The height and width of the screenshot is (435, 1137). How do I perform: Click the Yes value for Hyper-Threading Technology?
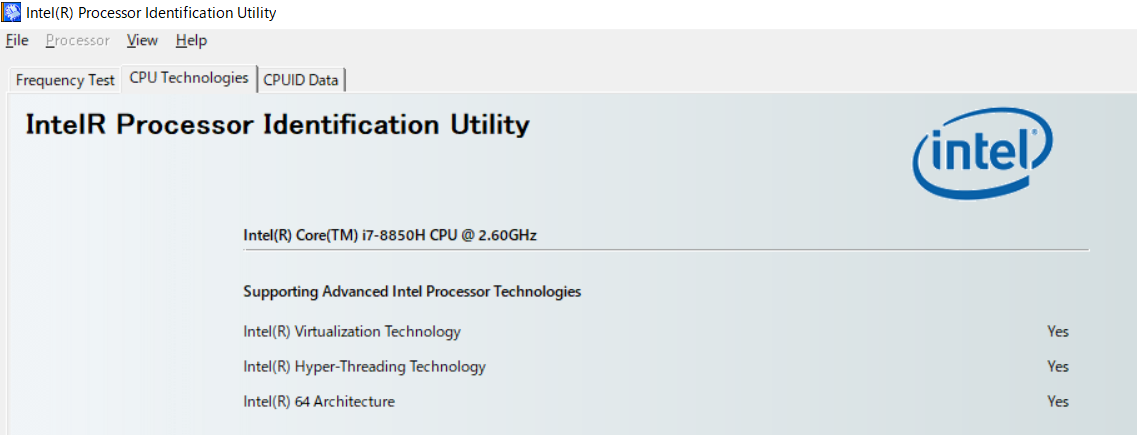tap(1058, 367)
